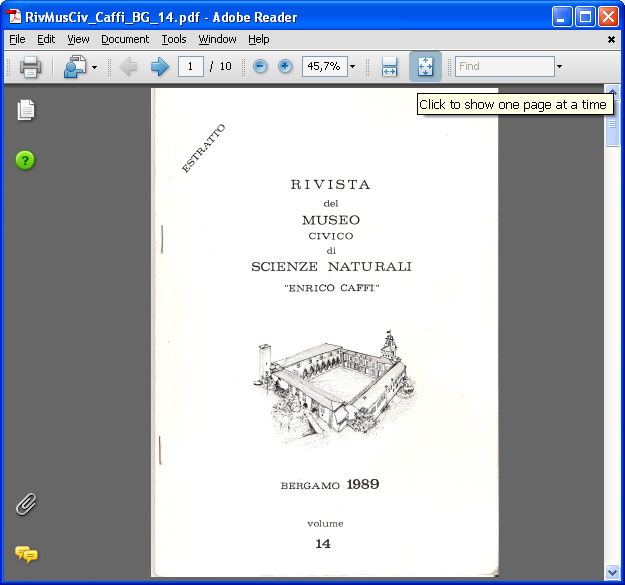Open the Edit menu

[46, 39]
